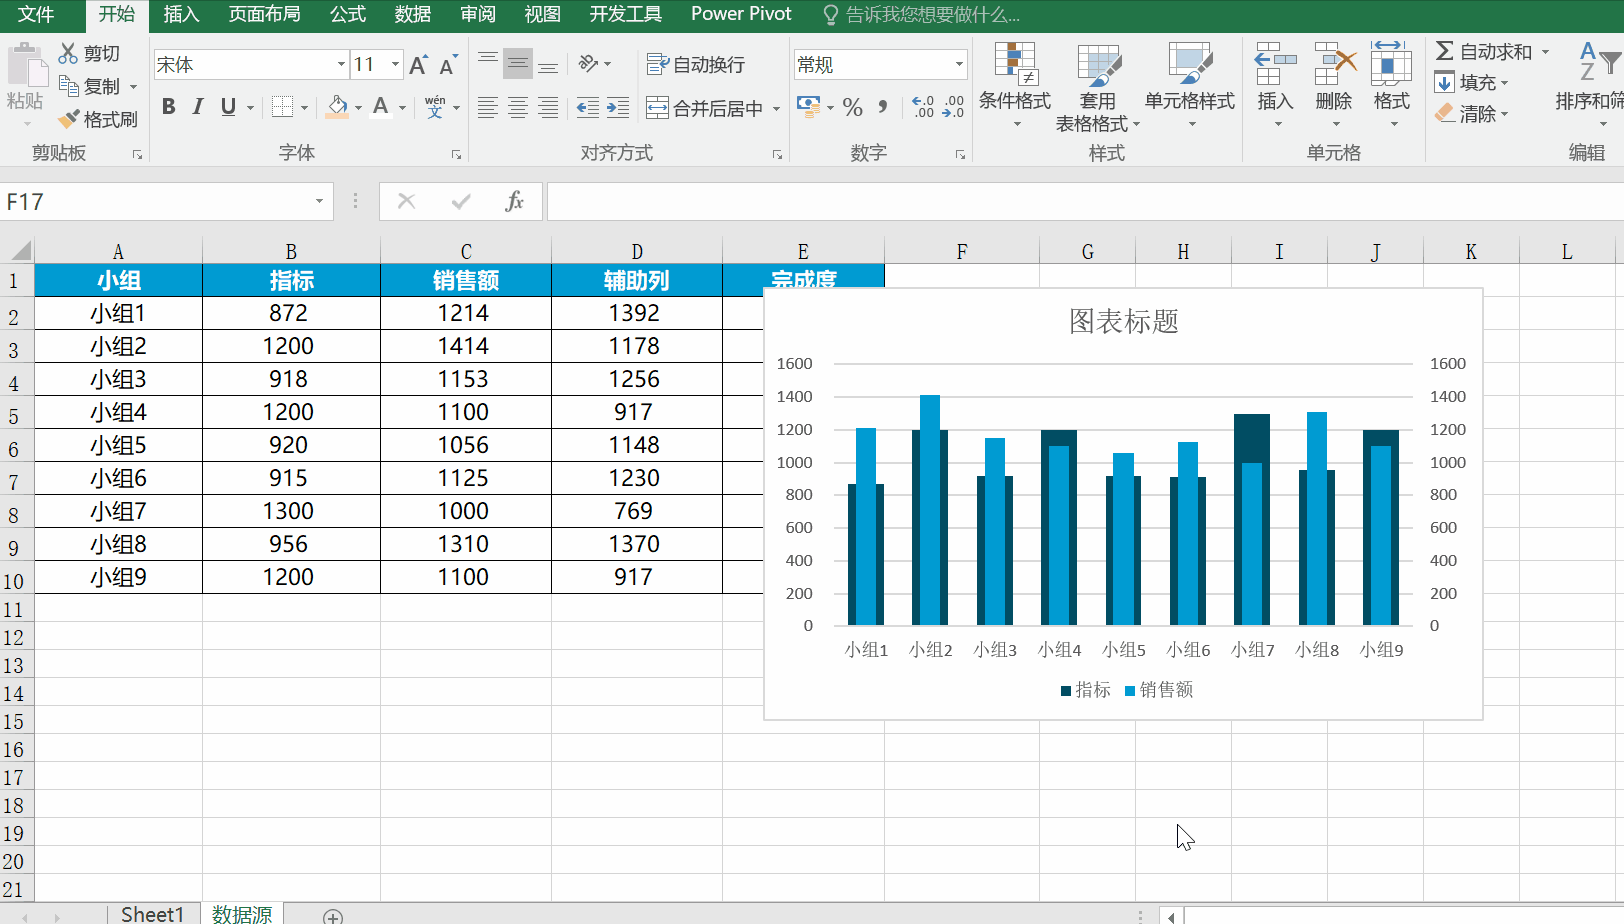Viewport: 1624px width, 924px height.
Task: Align text left
Action: 487,108
